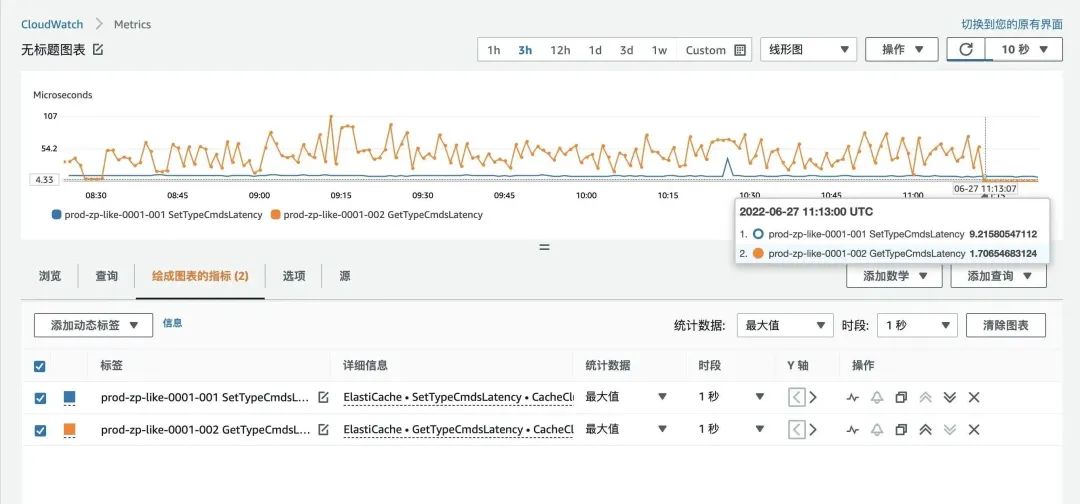Change statistic for SetTypeCmdsLatency row
The height and width of the screenshot is (504, 1080).
point(626,397)
